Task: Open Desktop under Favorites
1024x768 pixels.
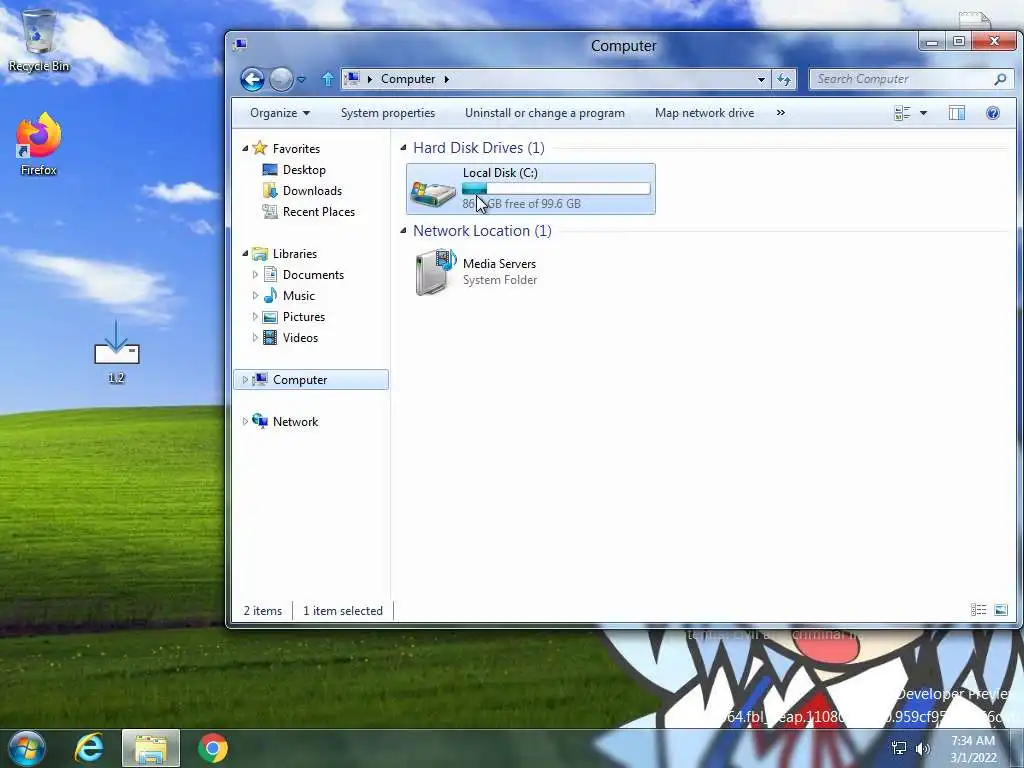Action: tap(304, 170)
